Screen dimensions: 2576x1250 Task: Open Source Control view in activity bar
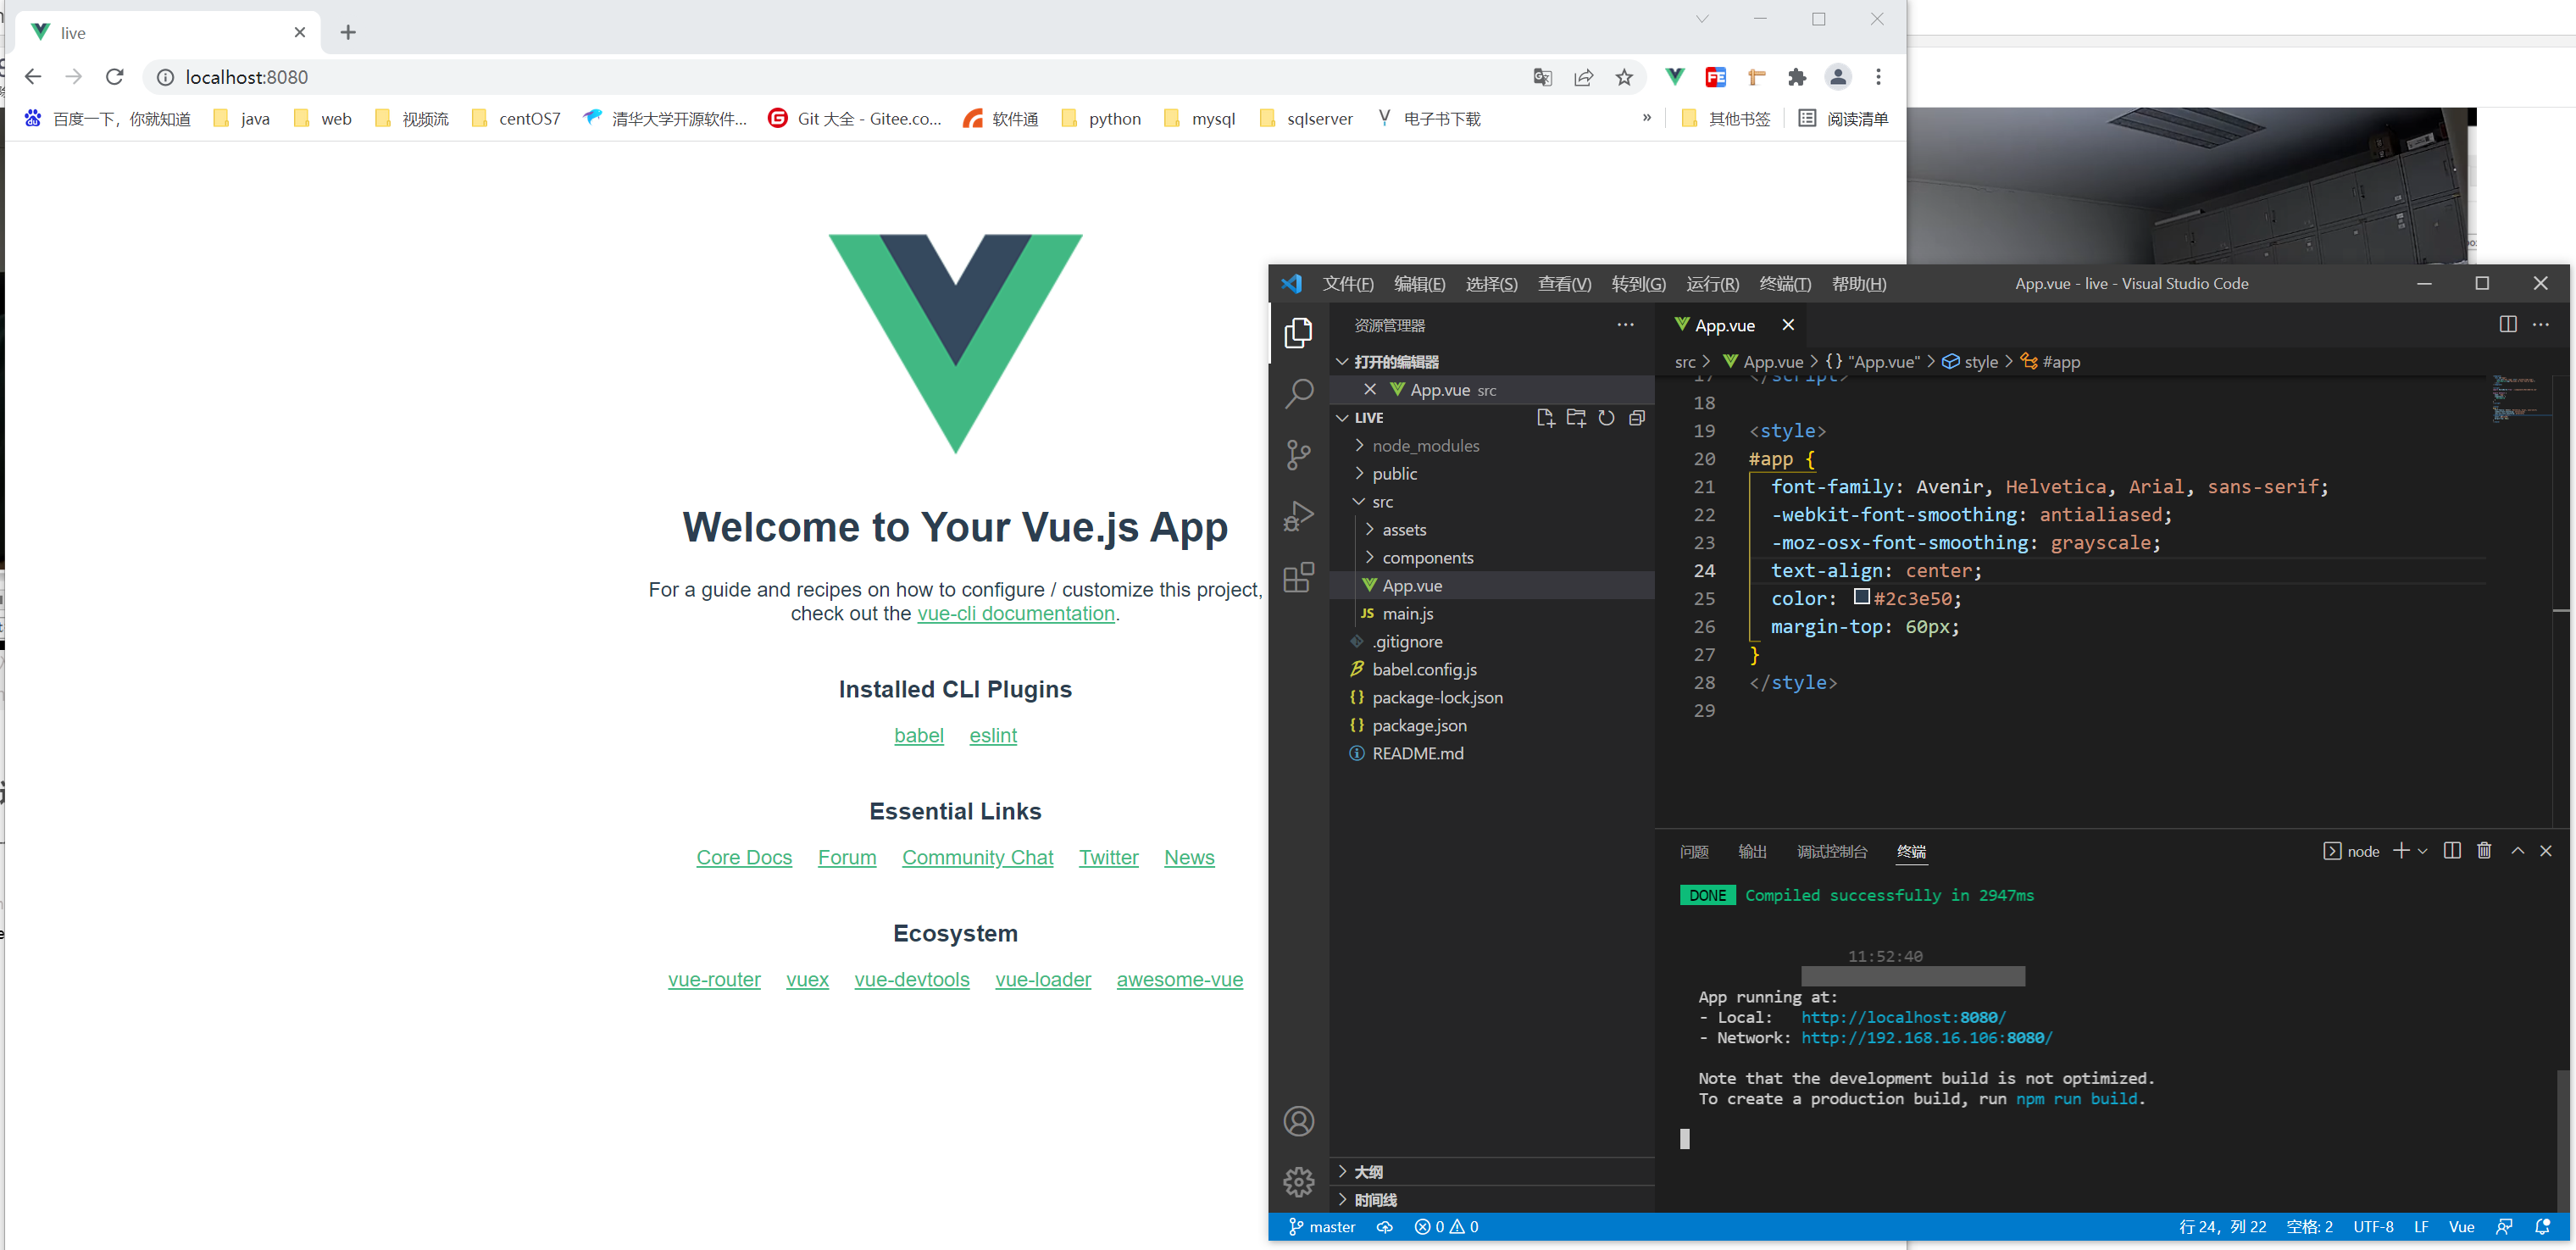(1298, 456)
